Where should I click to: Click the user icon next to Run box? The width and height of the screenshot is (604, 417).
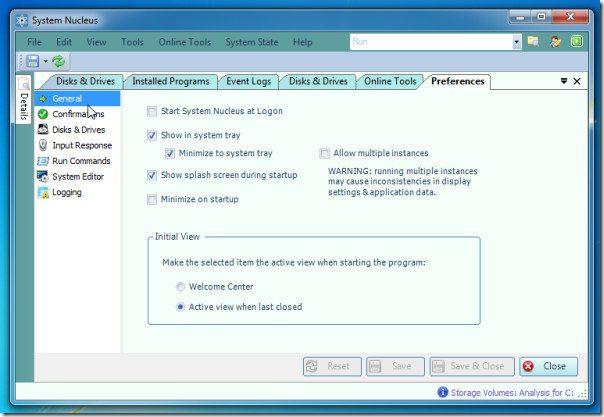pyautogui.click(x=555, y=41)
